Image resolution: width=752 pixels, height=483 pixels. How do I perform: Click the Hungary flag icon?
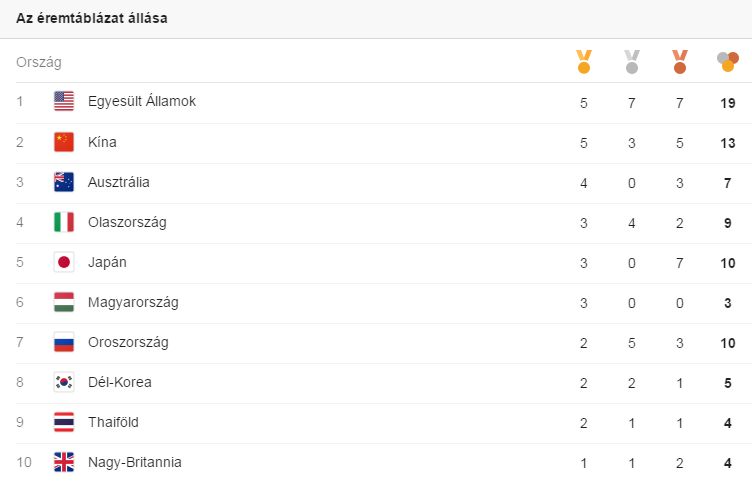tap(64, 302)
